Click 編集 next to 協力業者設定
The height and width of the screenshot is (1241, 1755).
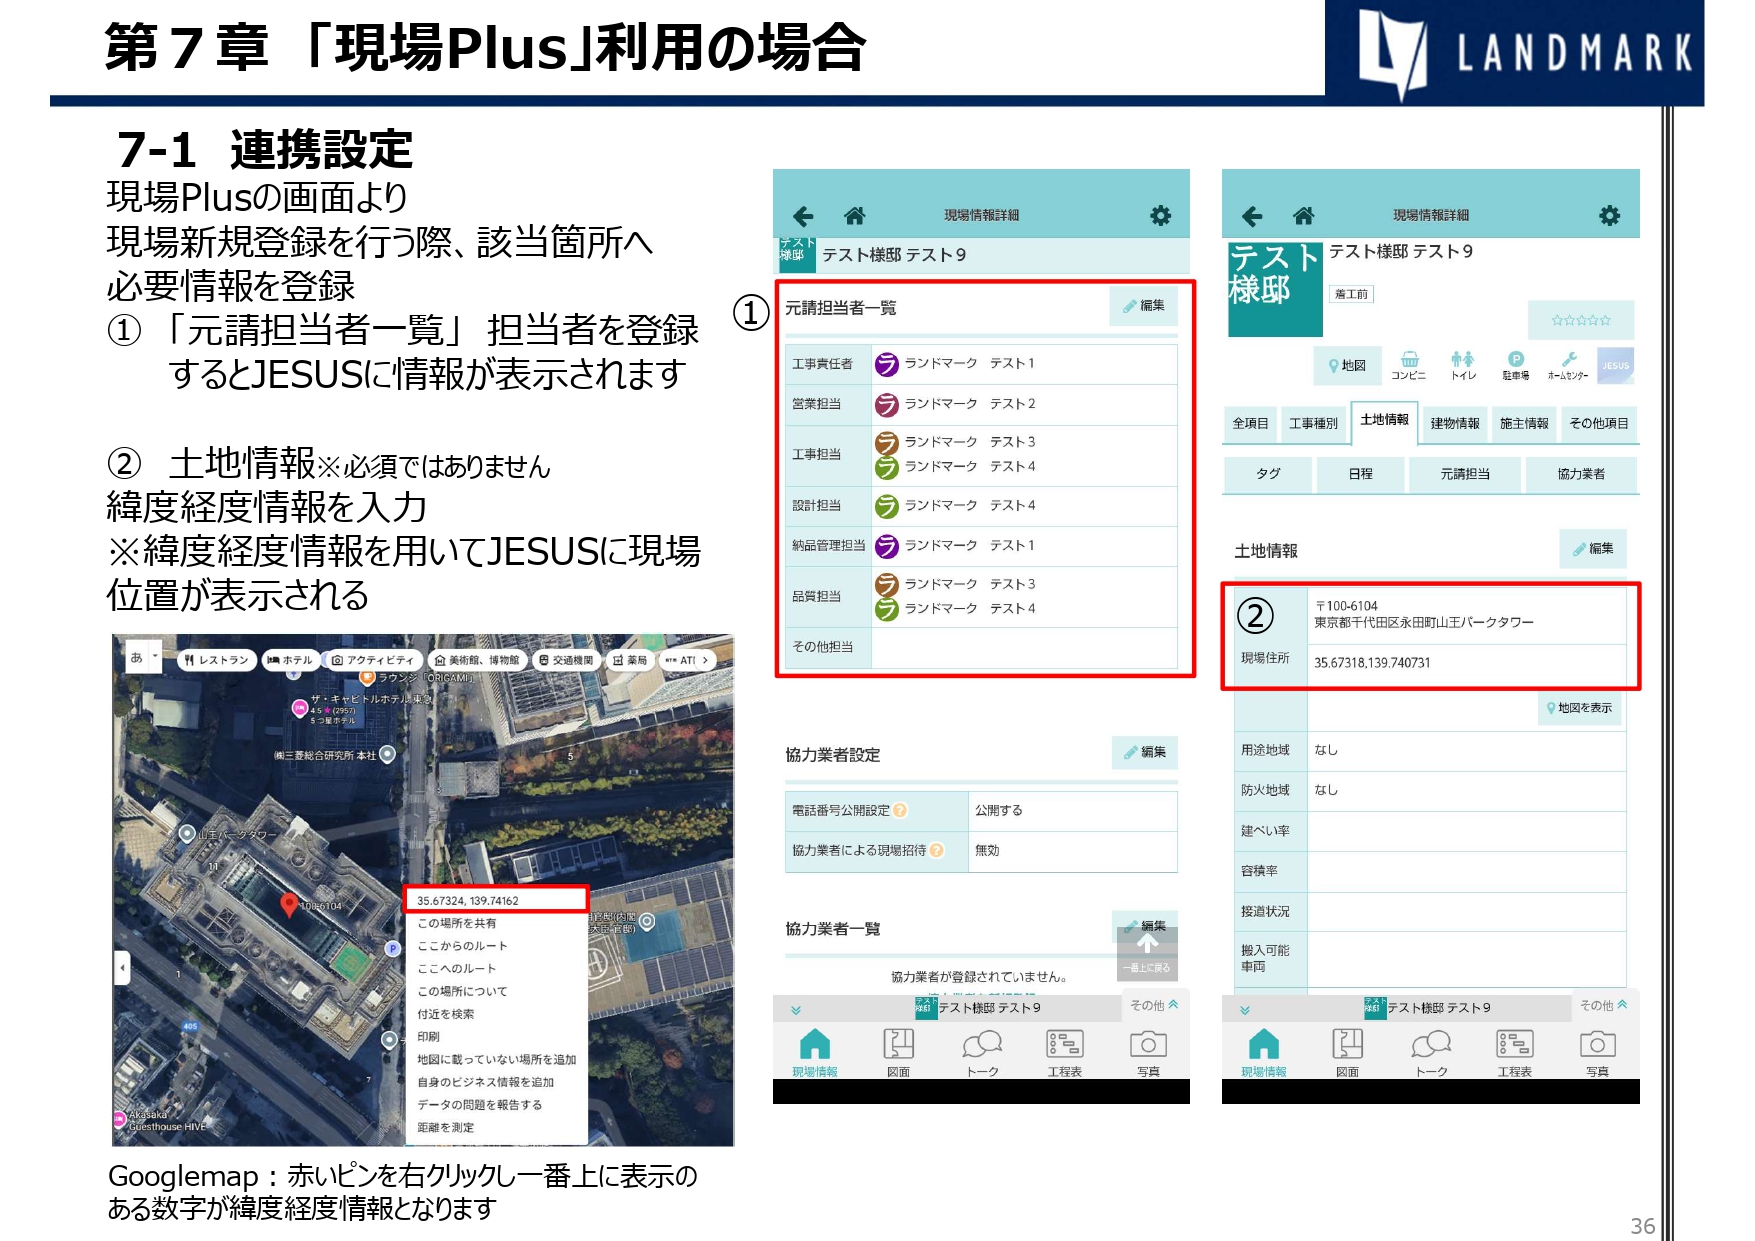(x=1145, y=752)
